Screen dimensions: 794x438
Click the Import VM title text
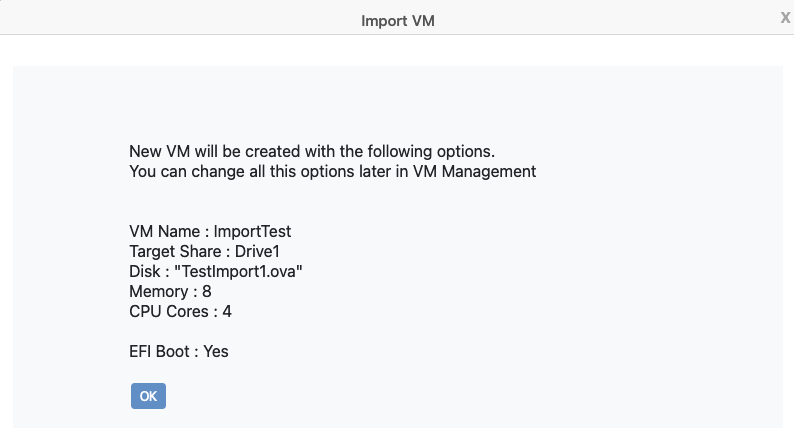click(397, 21)
